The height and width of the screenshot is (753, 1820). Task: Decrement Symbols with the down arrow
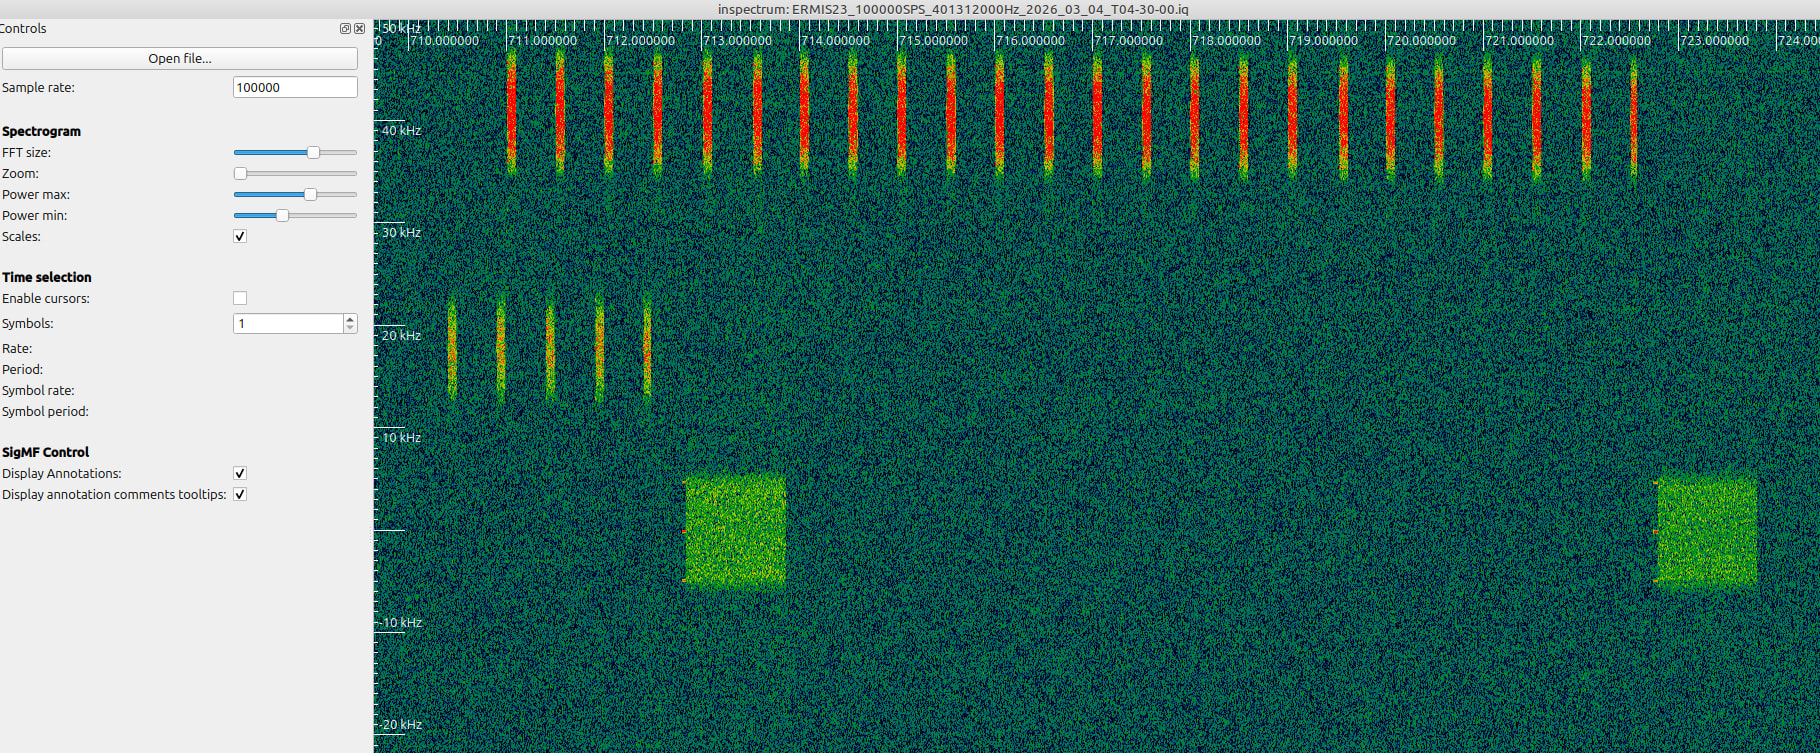pyautogui.click(x=350, y=328)
